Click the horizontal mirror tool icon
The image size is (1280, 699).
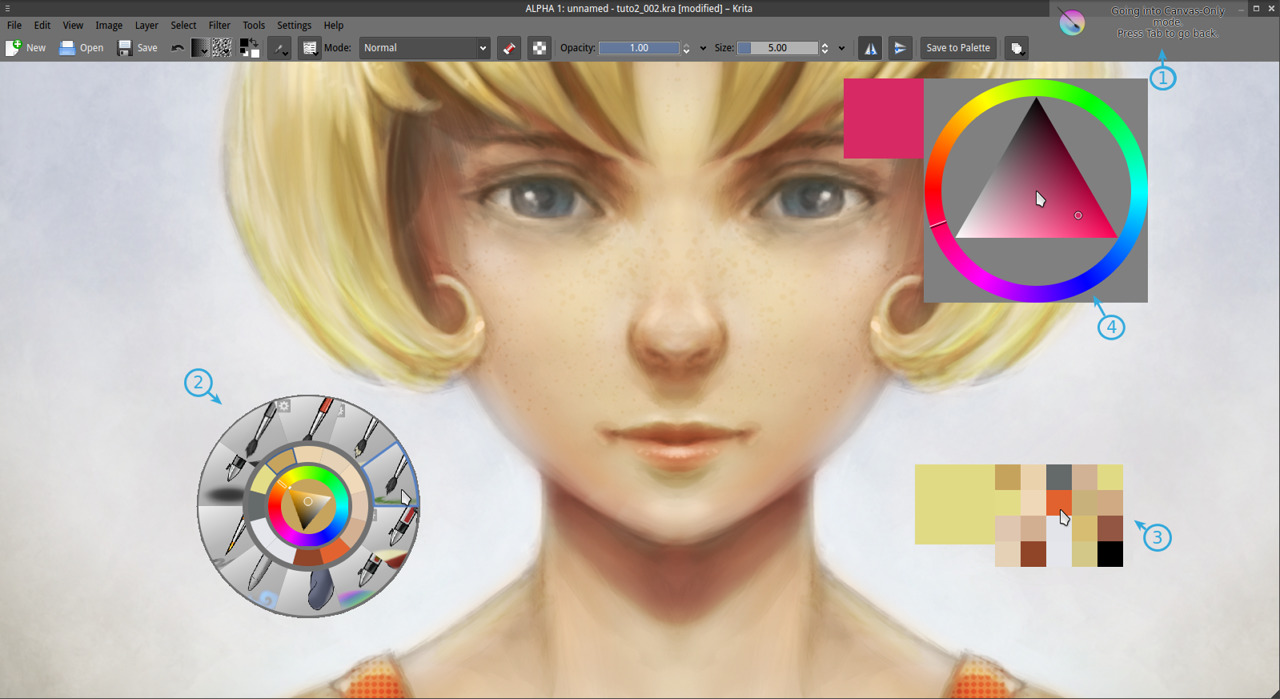[x=870, y=48]
